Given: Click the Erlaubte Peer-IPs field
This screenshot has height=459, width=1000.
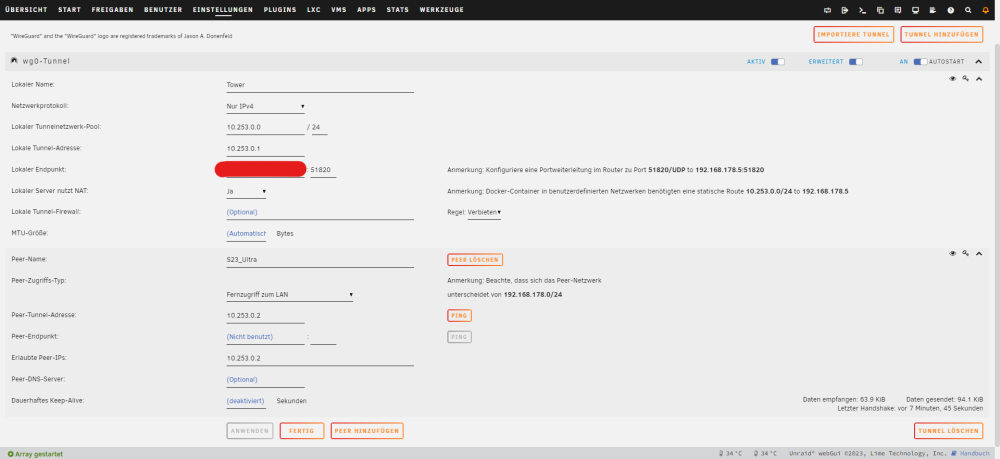Looking at the screenshot, I should click(320, 358).
